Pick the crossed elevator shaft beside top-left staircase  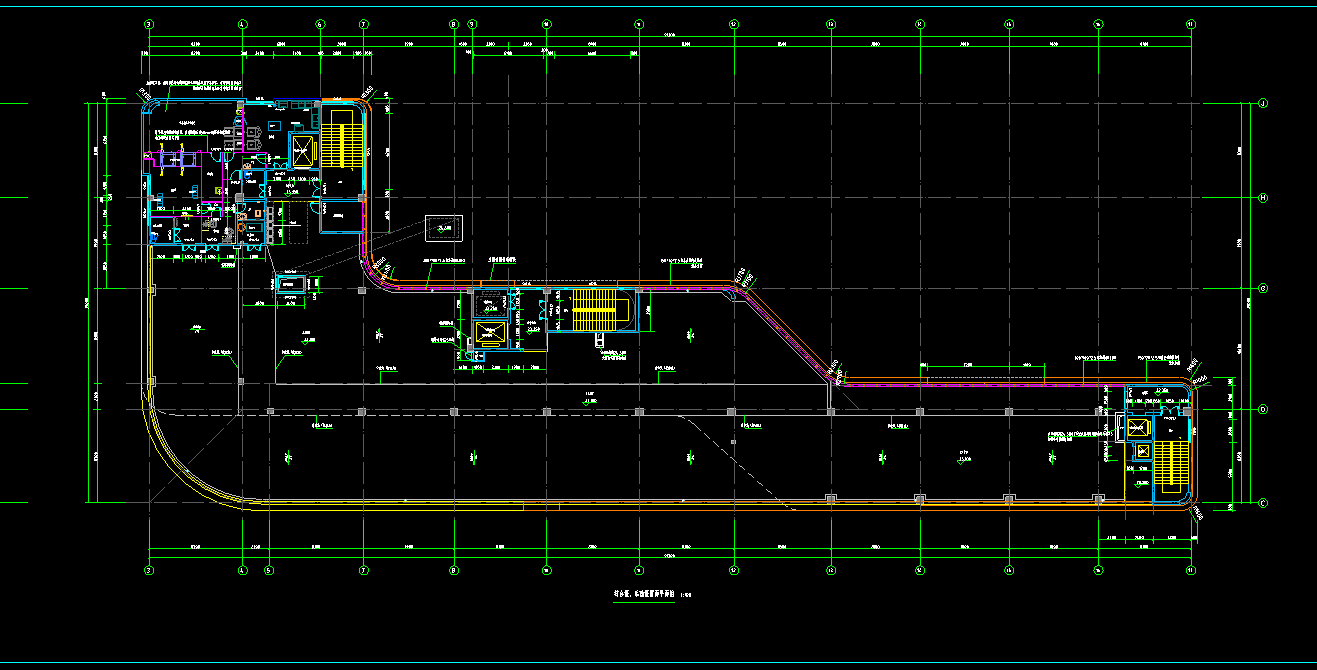point(301,151)
